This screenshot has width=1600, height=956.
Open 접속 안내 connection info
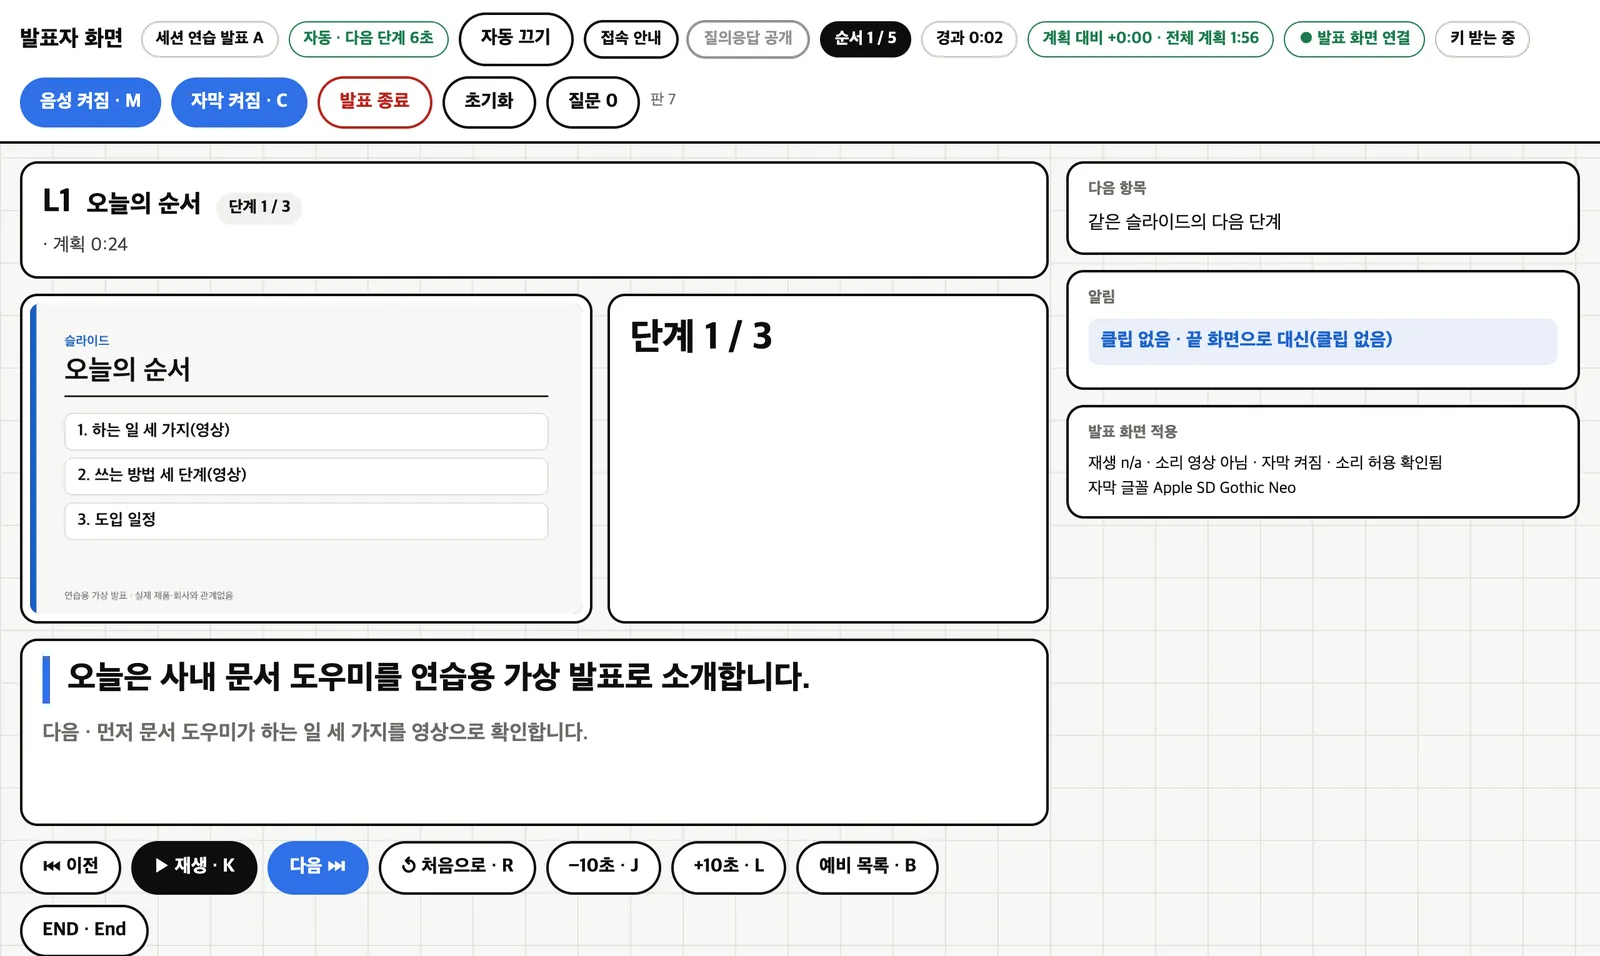coord(631,39)
